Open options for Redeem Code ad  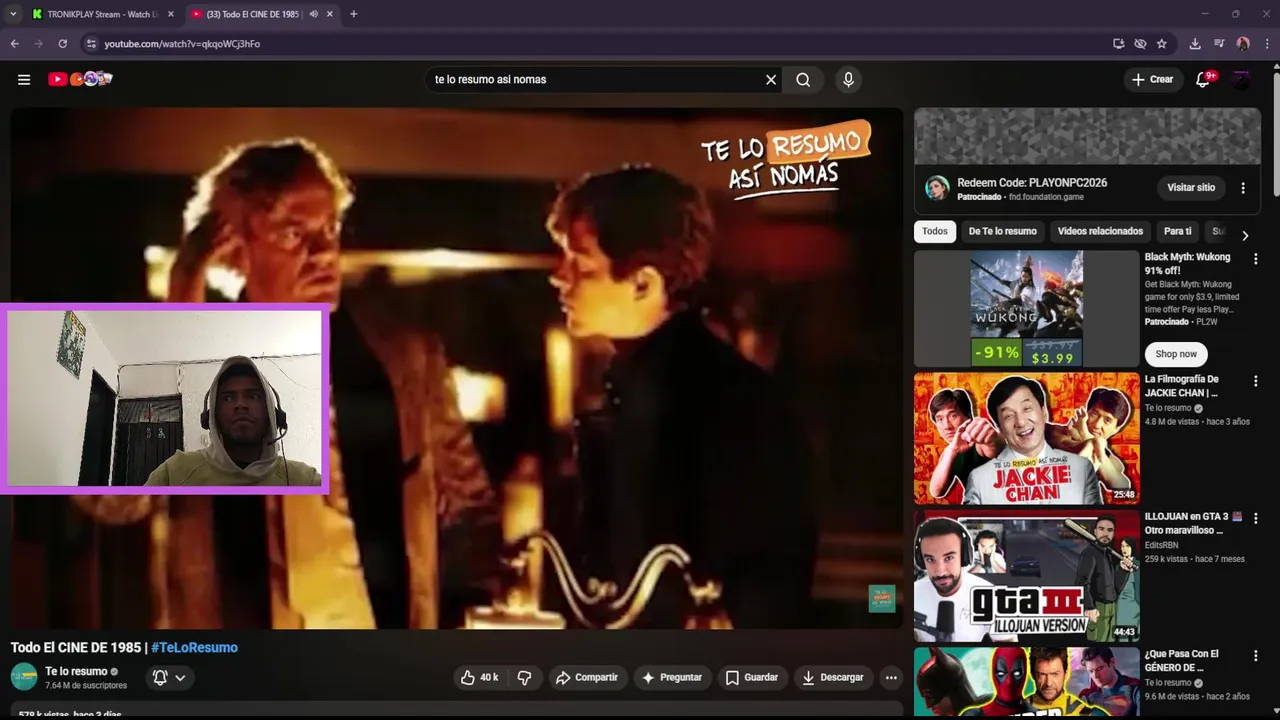pyautogui.click(x=1243, y=188)
